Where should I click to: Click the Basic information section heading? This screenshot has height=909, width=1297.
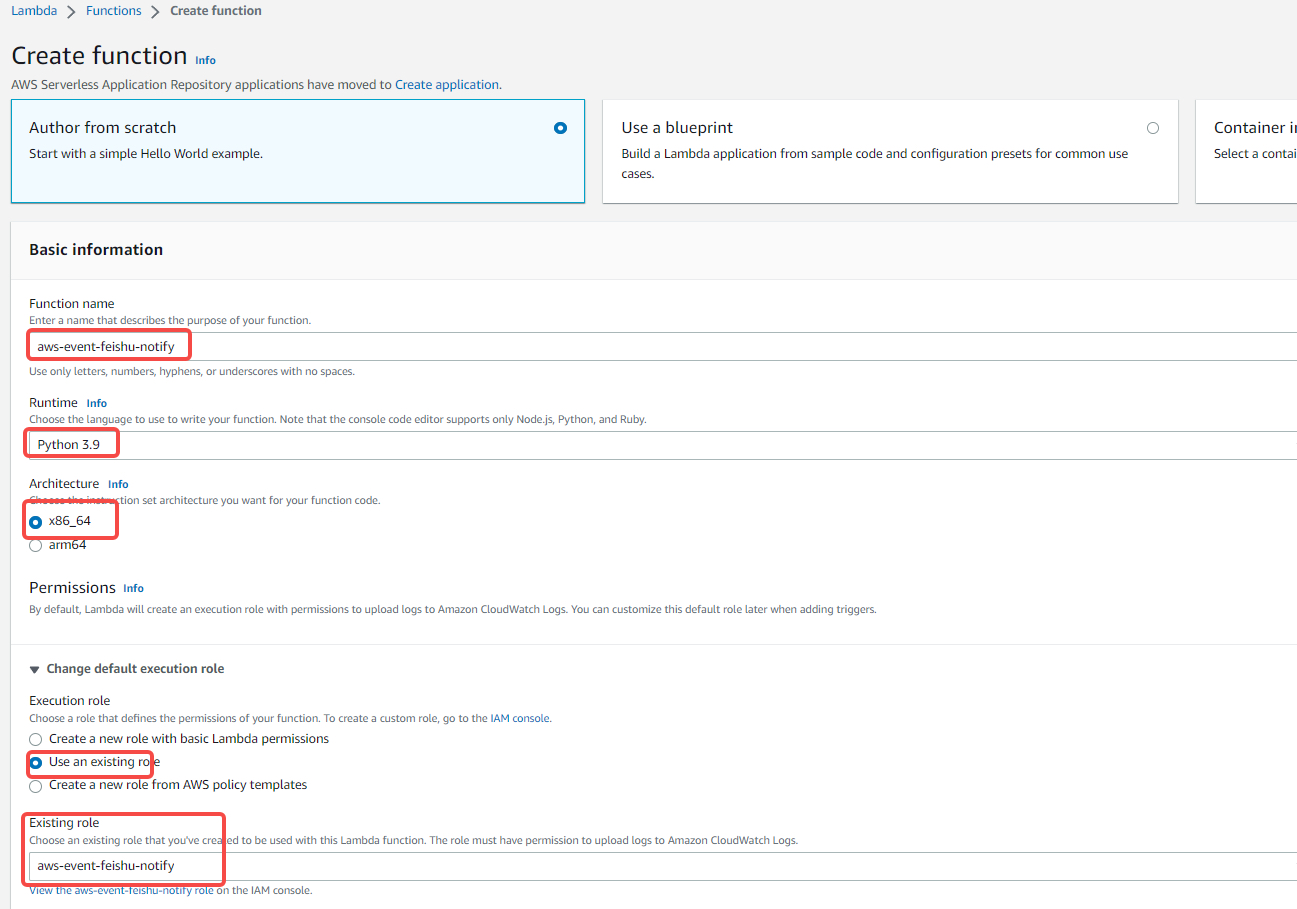click(96, 250)
